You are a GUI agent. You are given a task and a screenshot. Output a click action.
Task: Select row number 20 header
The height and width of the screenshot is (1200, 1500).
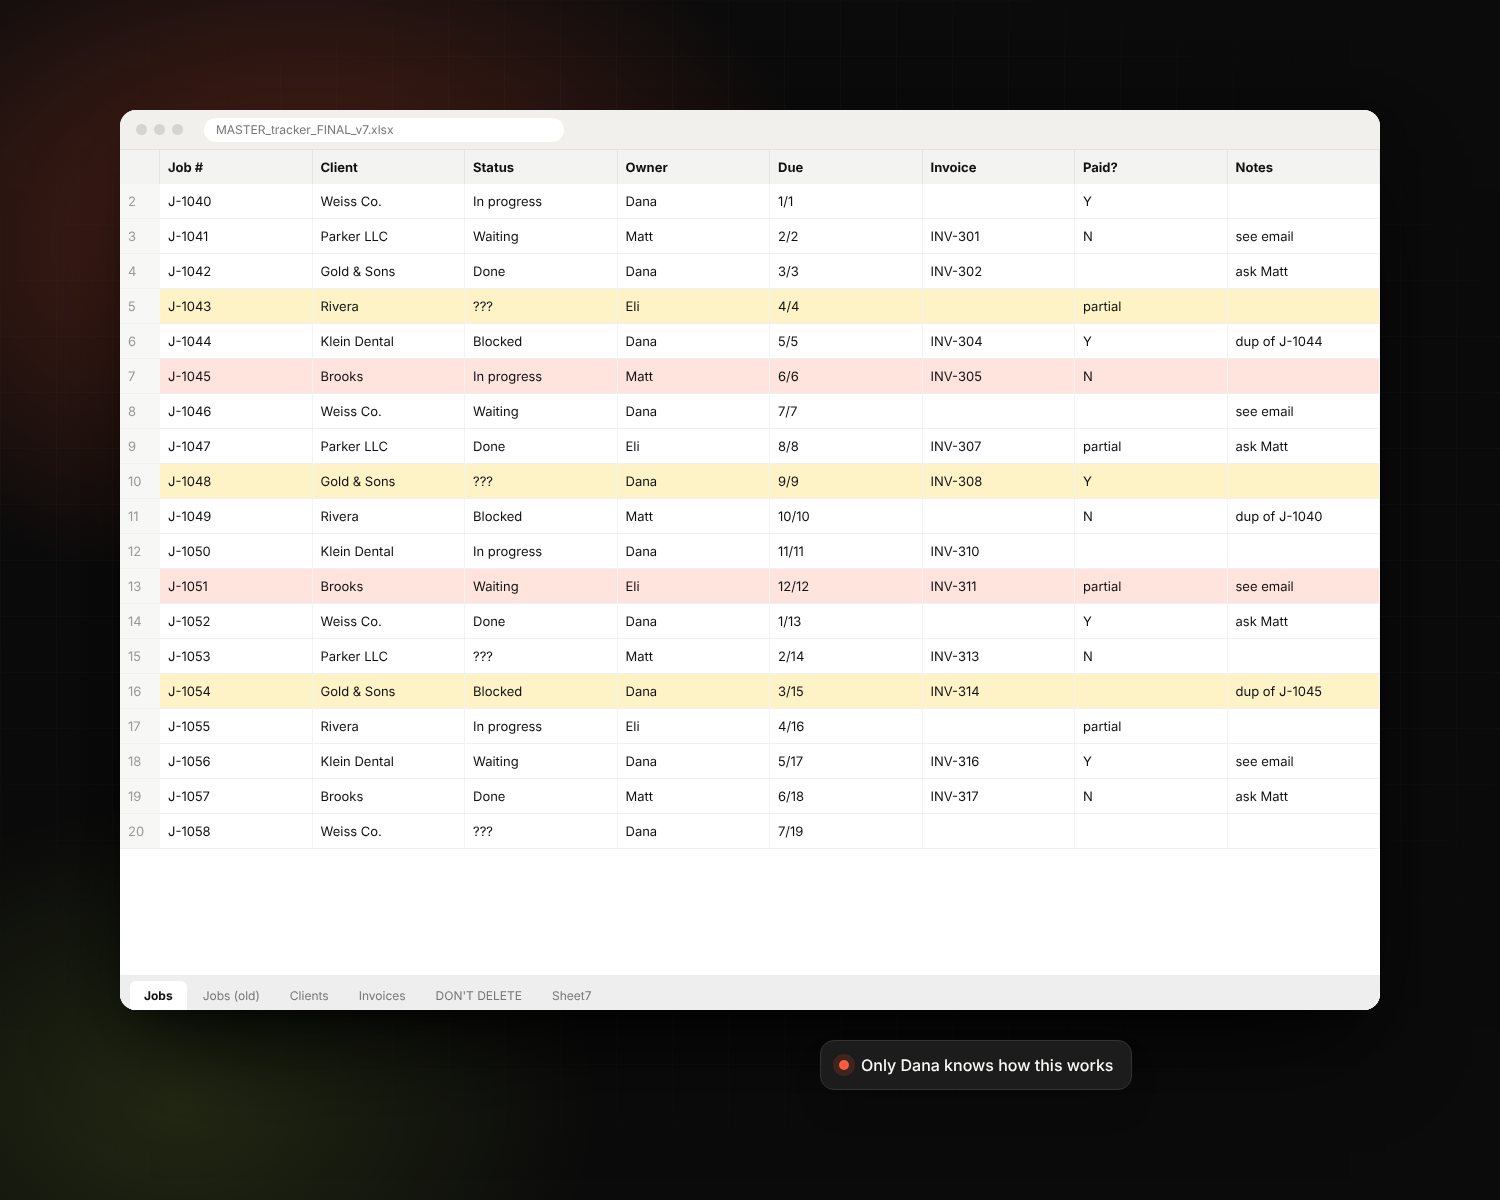tap(140, 831)
